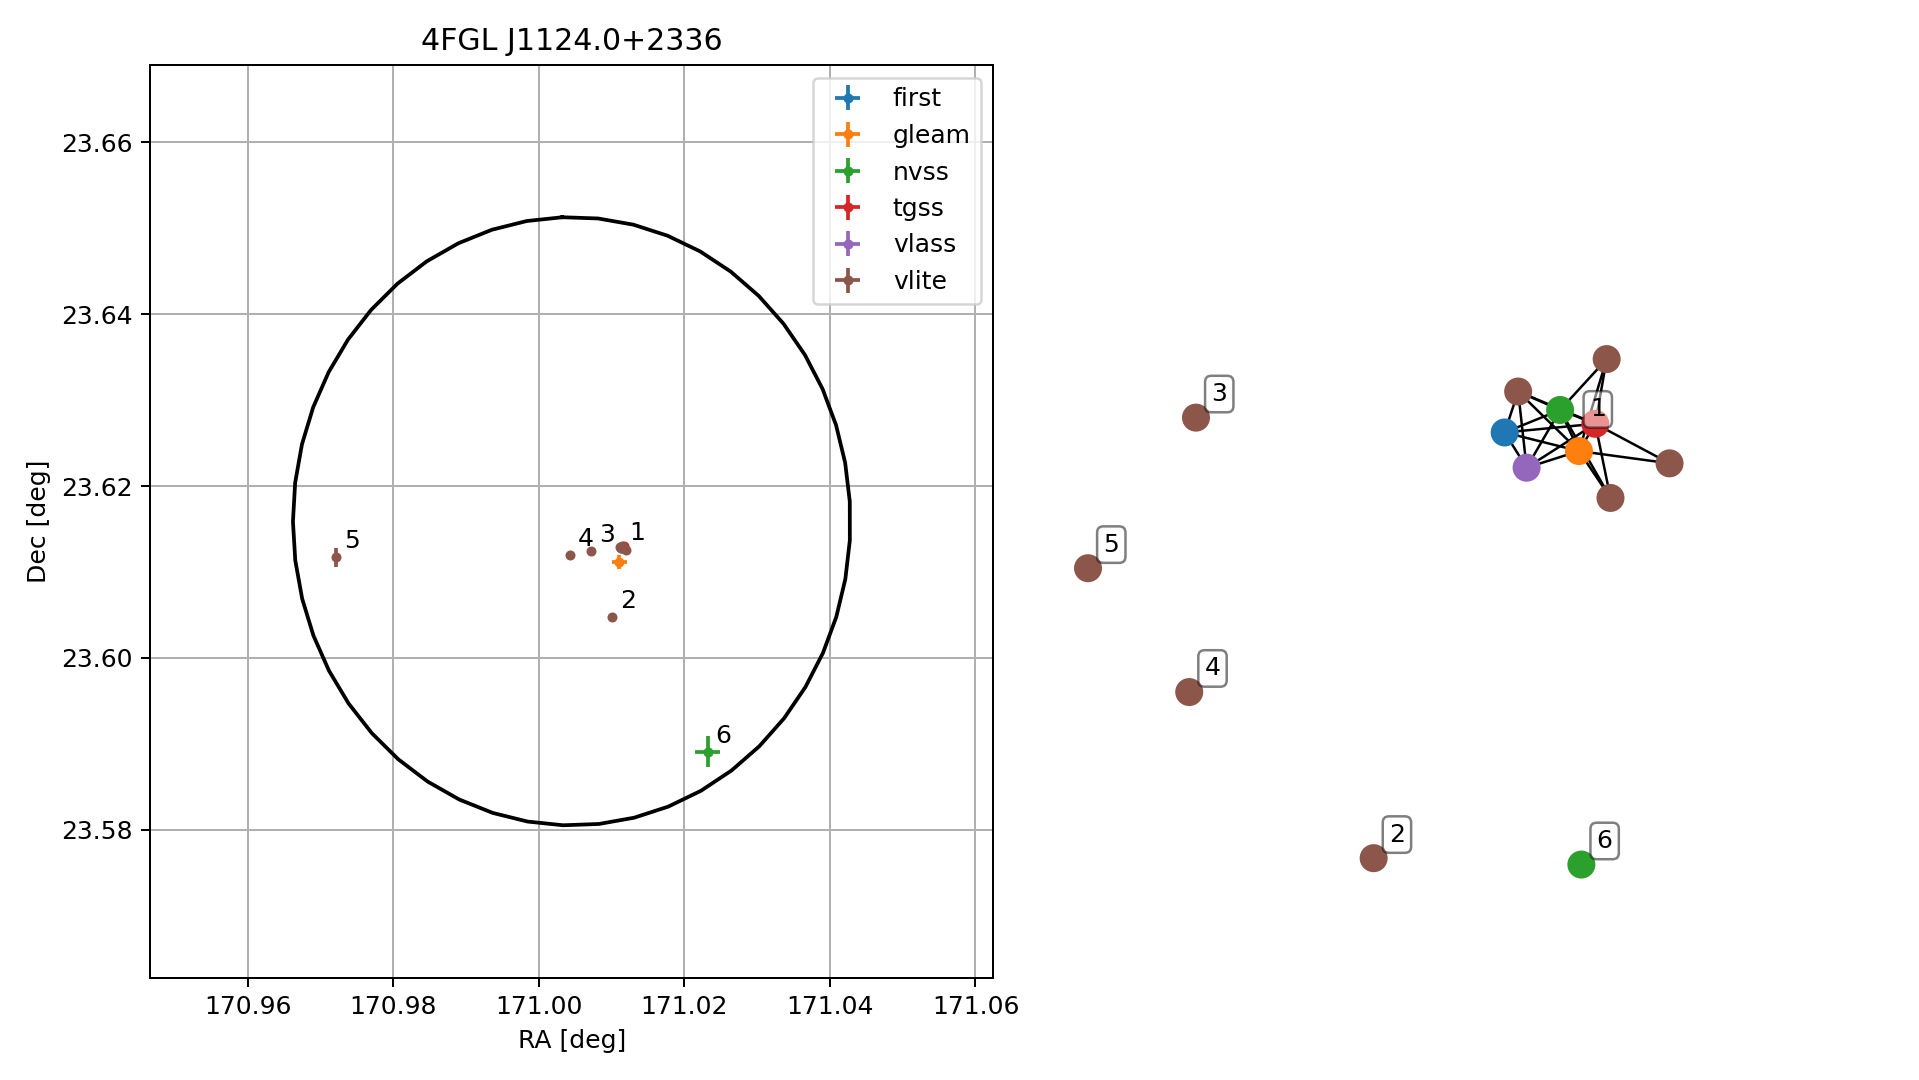Screen dimensions: 1919x1080
Task: Click the 171.06 tick label on RA axis
Action: [975, 1006]
